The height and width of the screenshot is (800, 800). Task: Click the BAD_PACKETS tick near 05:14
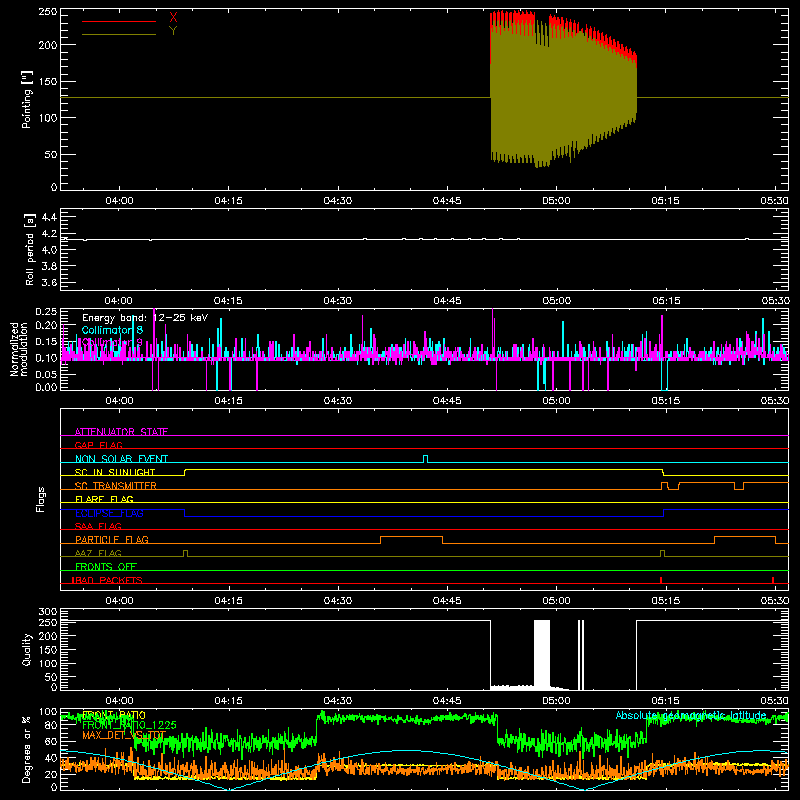point(661,580)
